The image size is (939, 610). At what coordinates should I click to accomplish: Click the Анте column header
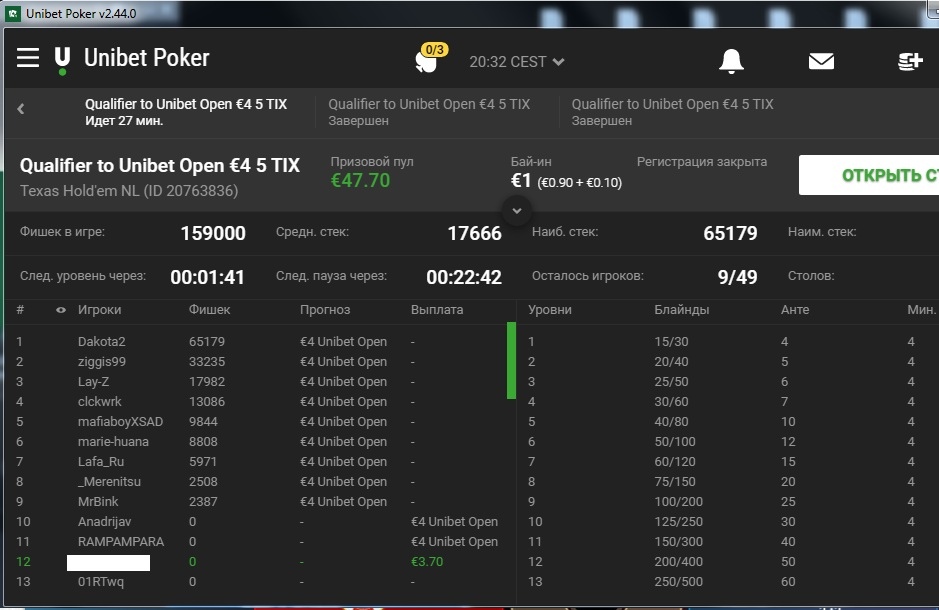795,309
